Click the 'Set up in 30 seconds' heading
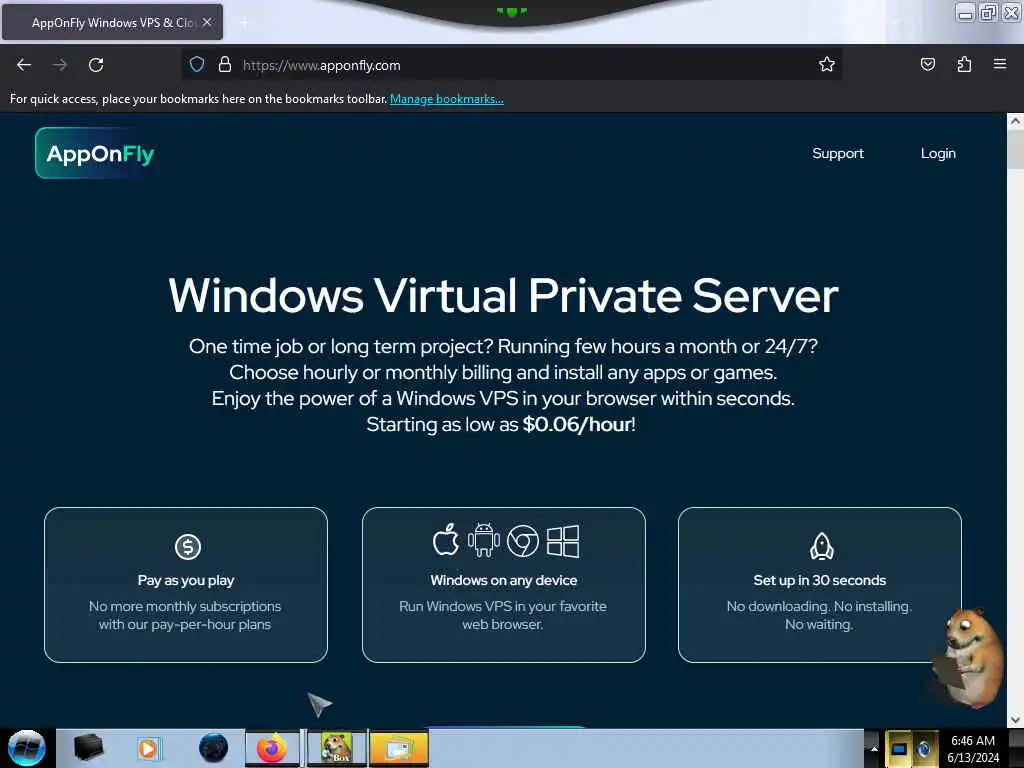This screenshot has width=1024, height=768. [820, 580]
